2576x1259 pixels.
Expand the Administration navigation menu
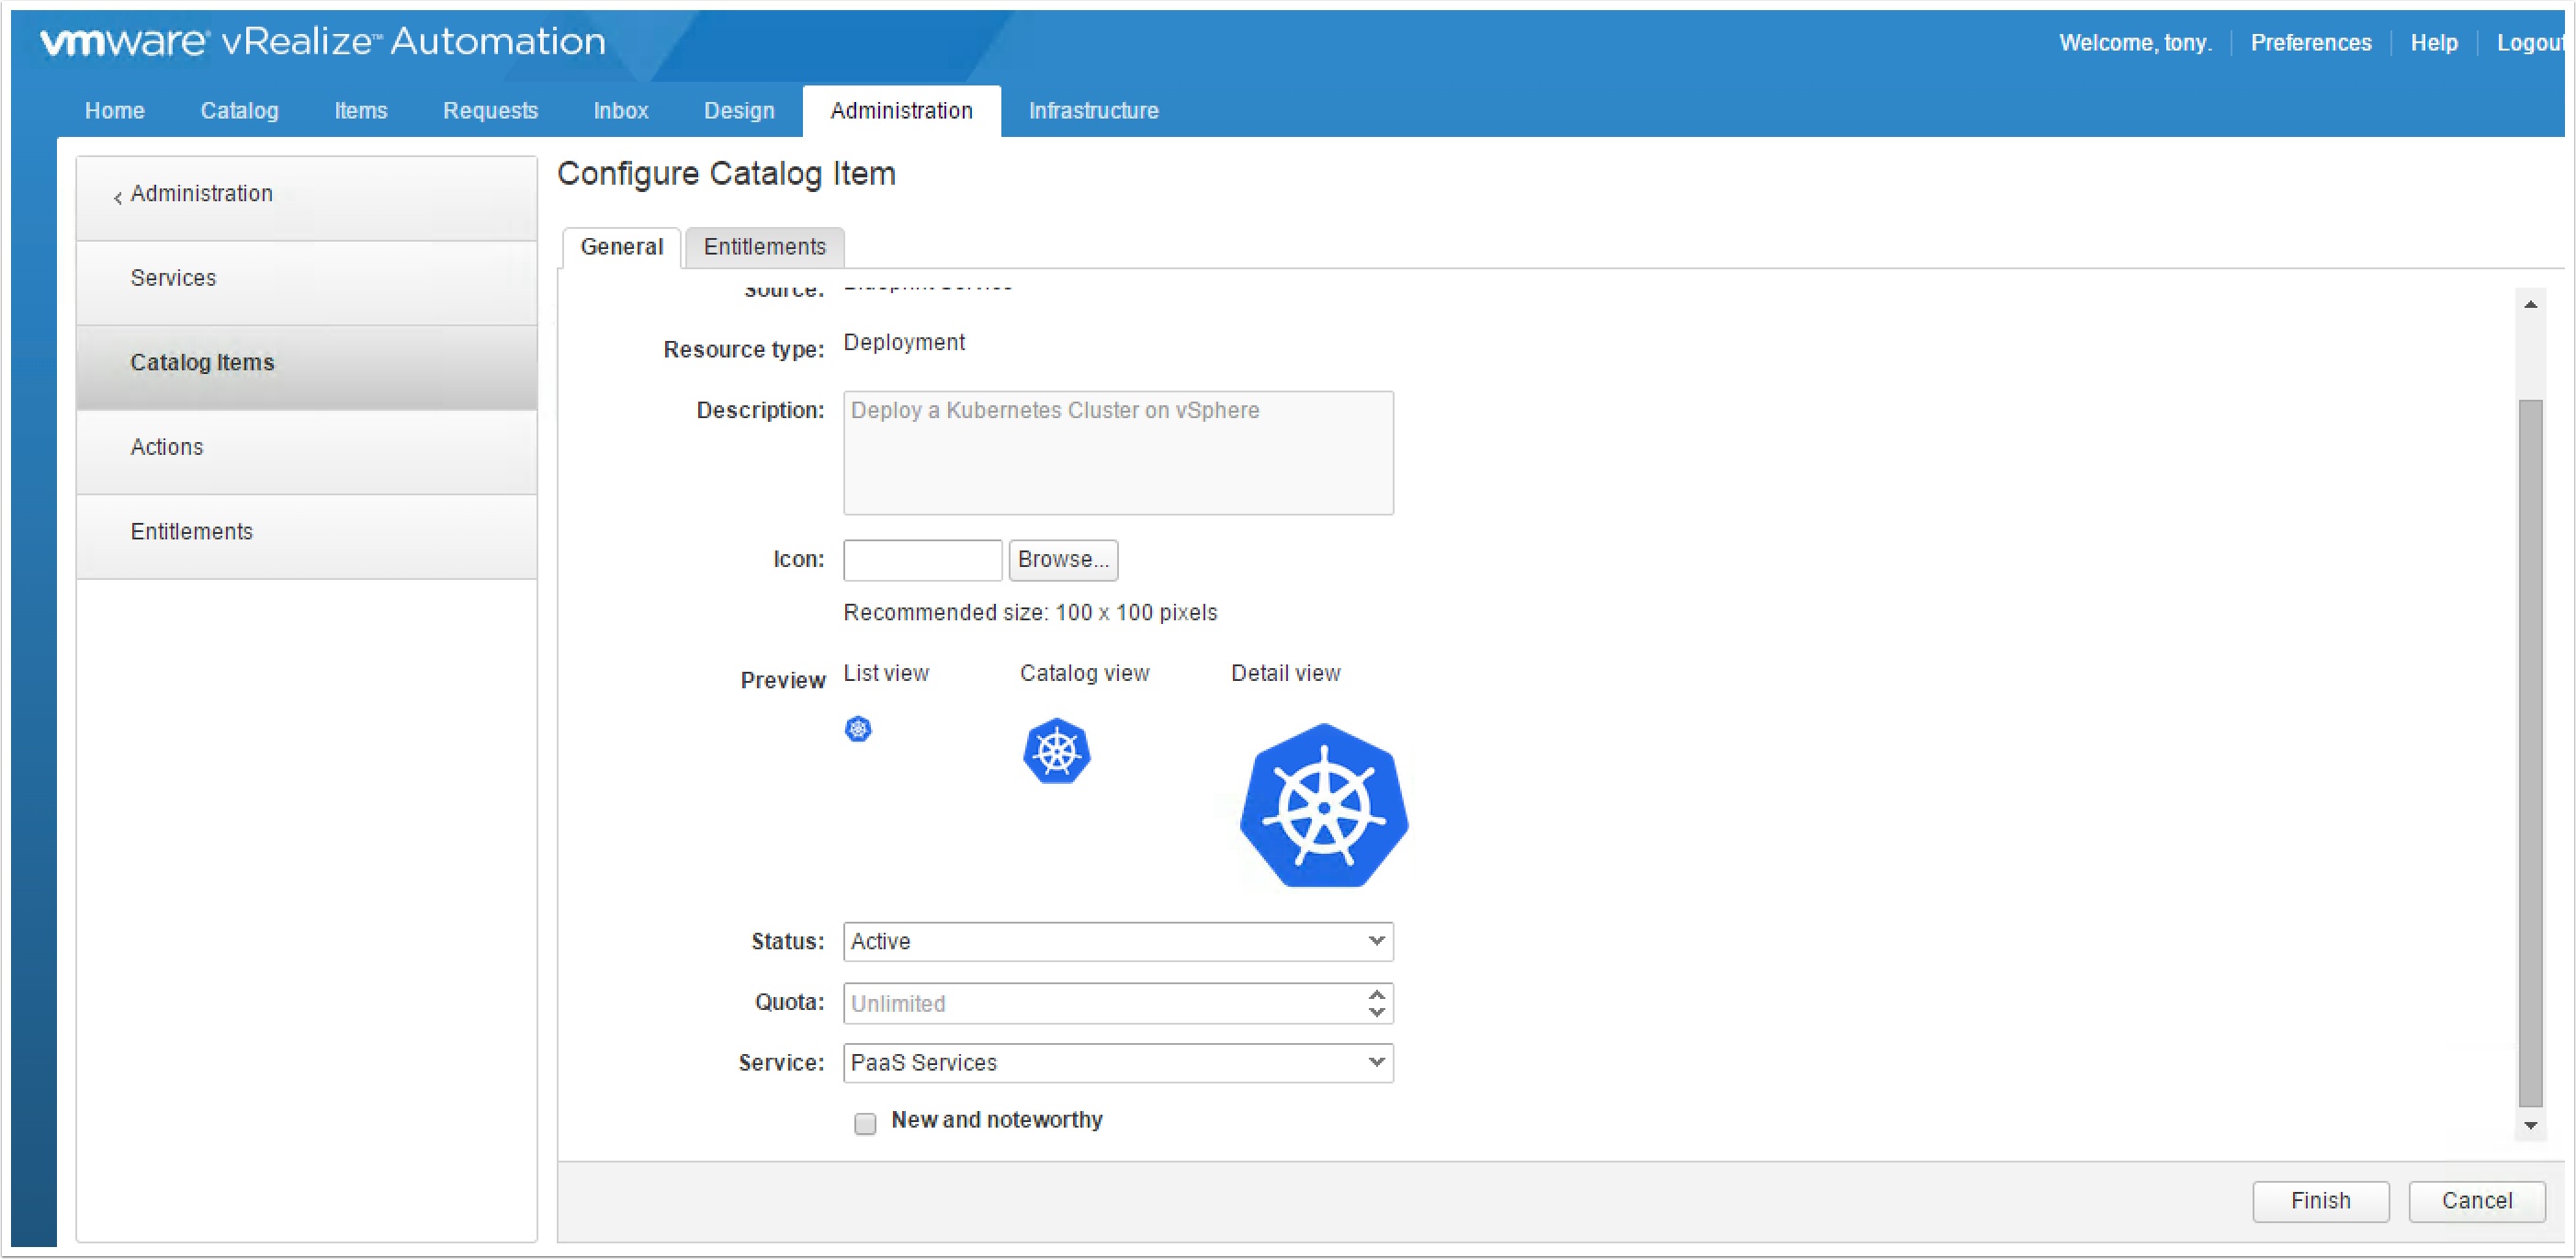pyautogui.click(x=201, y=194)
